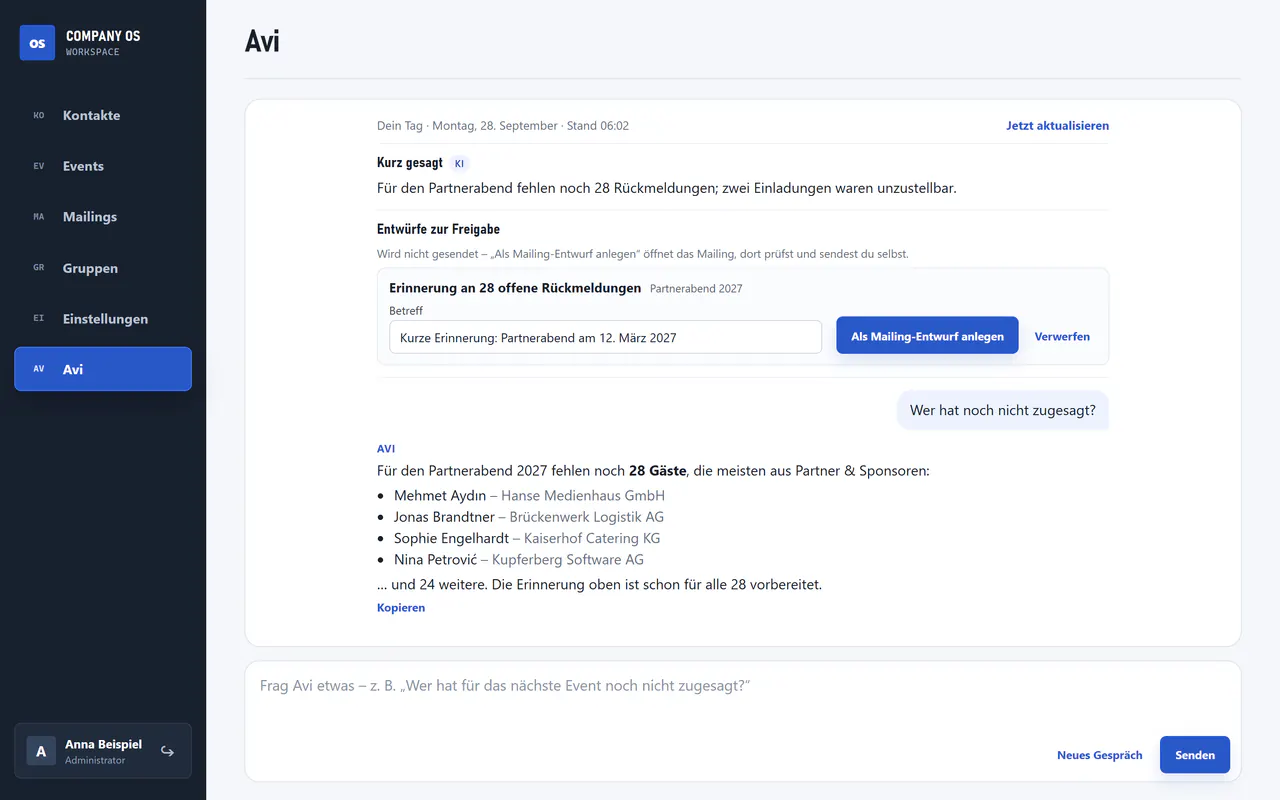Click the logout arrow icon
Image resolution: width=1280 pixels, height=800 pixels.
click(167, 751)
